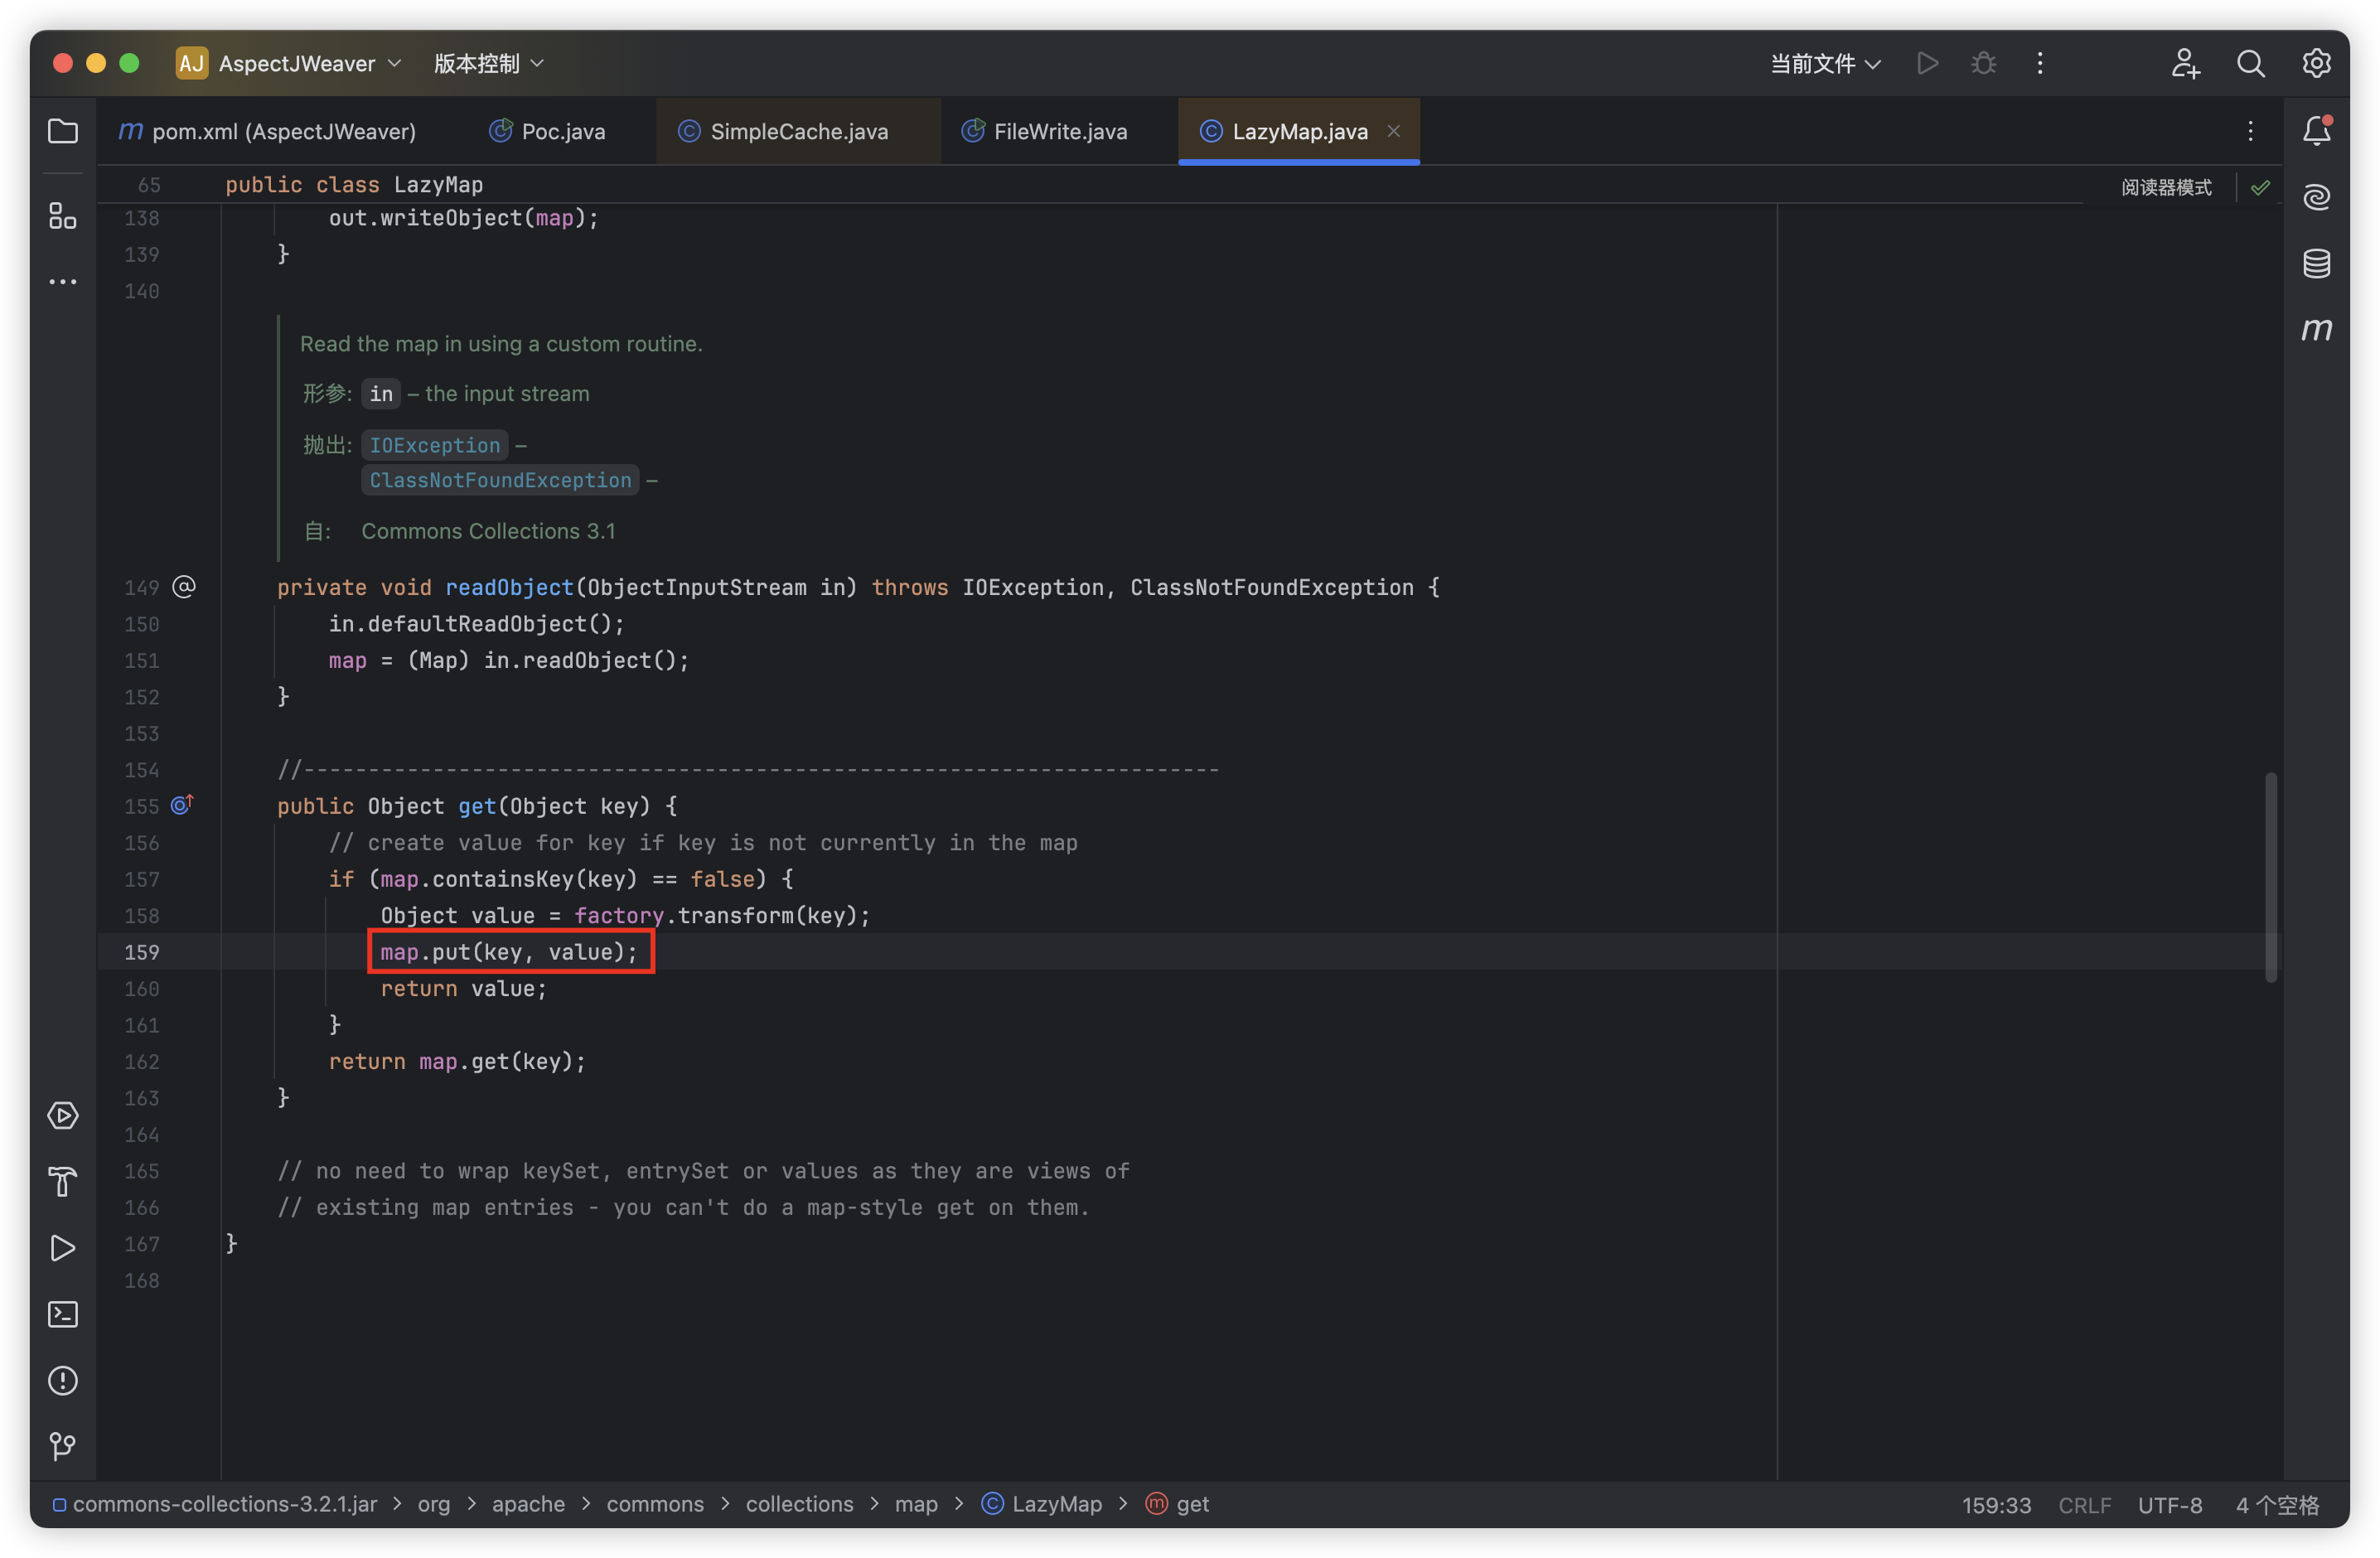
Task: Open the Database tool window icon
Action: click(2316, 264)
